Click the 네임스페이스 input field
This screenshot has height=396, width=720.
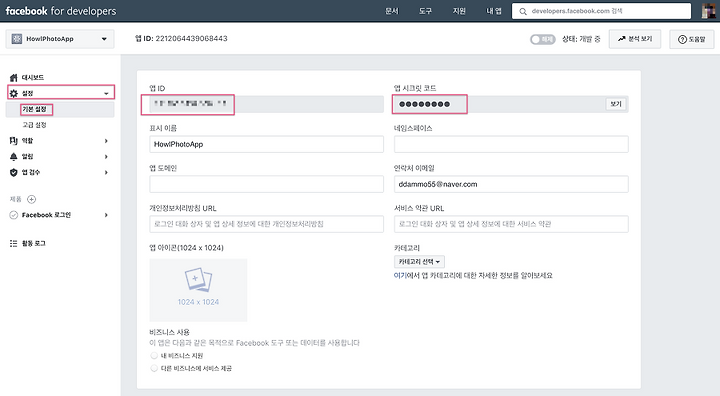[x=511, y=144]
